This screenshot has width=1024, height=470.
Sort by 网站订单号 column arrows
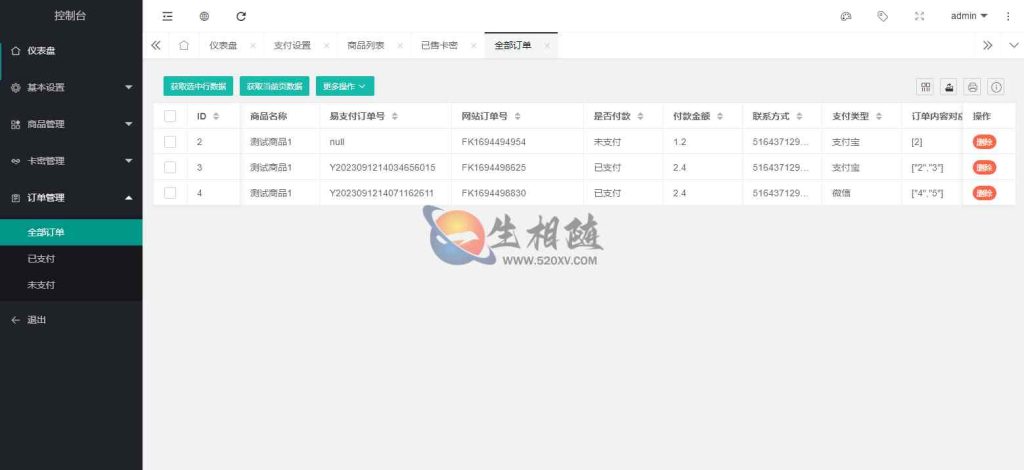coord(517,116)
